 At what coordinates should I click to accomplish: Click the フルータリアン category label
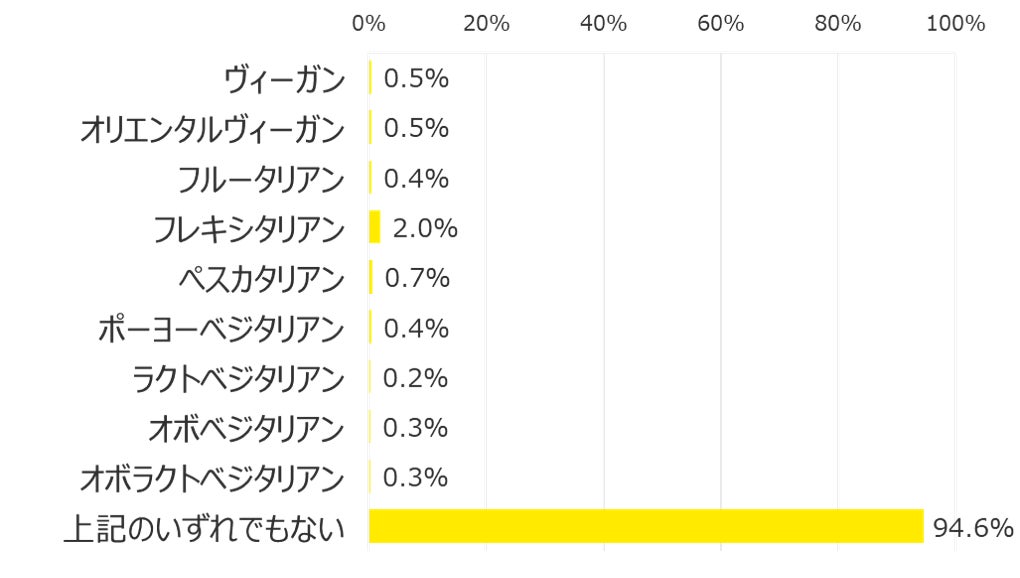261,179
